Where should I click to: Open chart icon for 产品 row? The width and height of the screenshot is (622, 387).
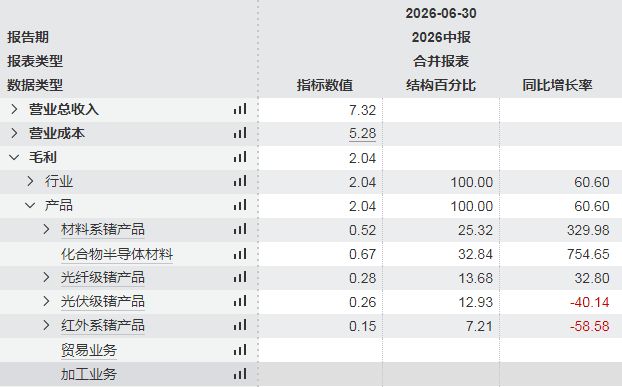pyautogui.click(x=240, y=205)
